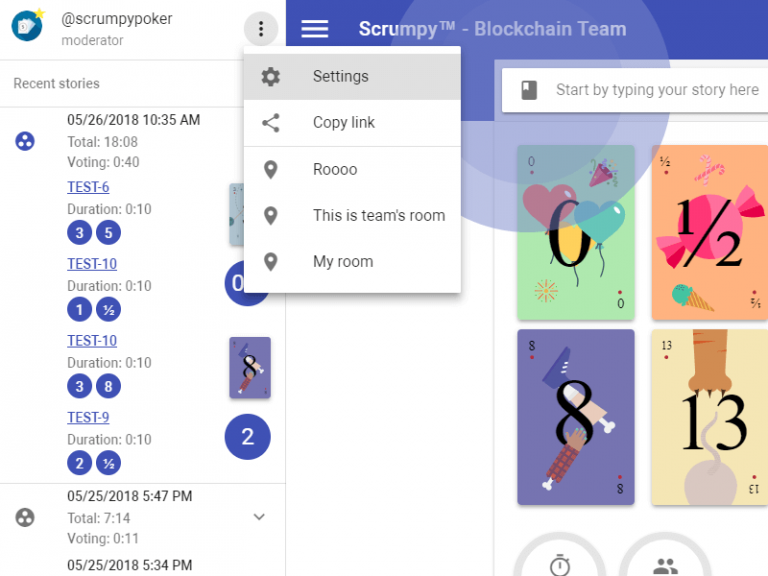
Task: Pick the ½ candy card
Action: (709, 233)
